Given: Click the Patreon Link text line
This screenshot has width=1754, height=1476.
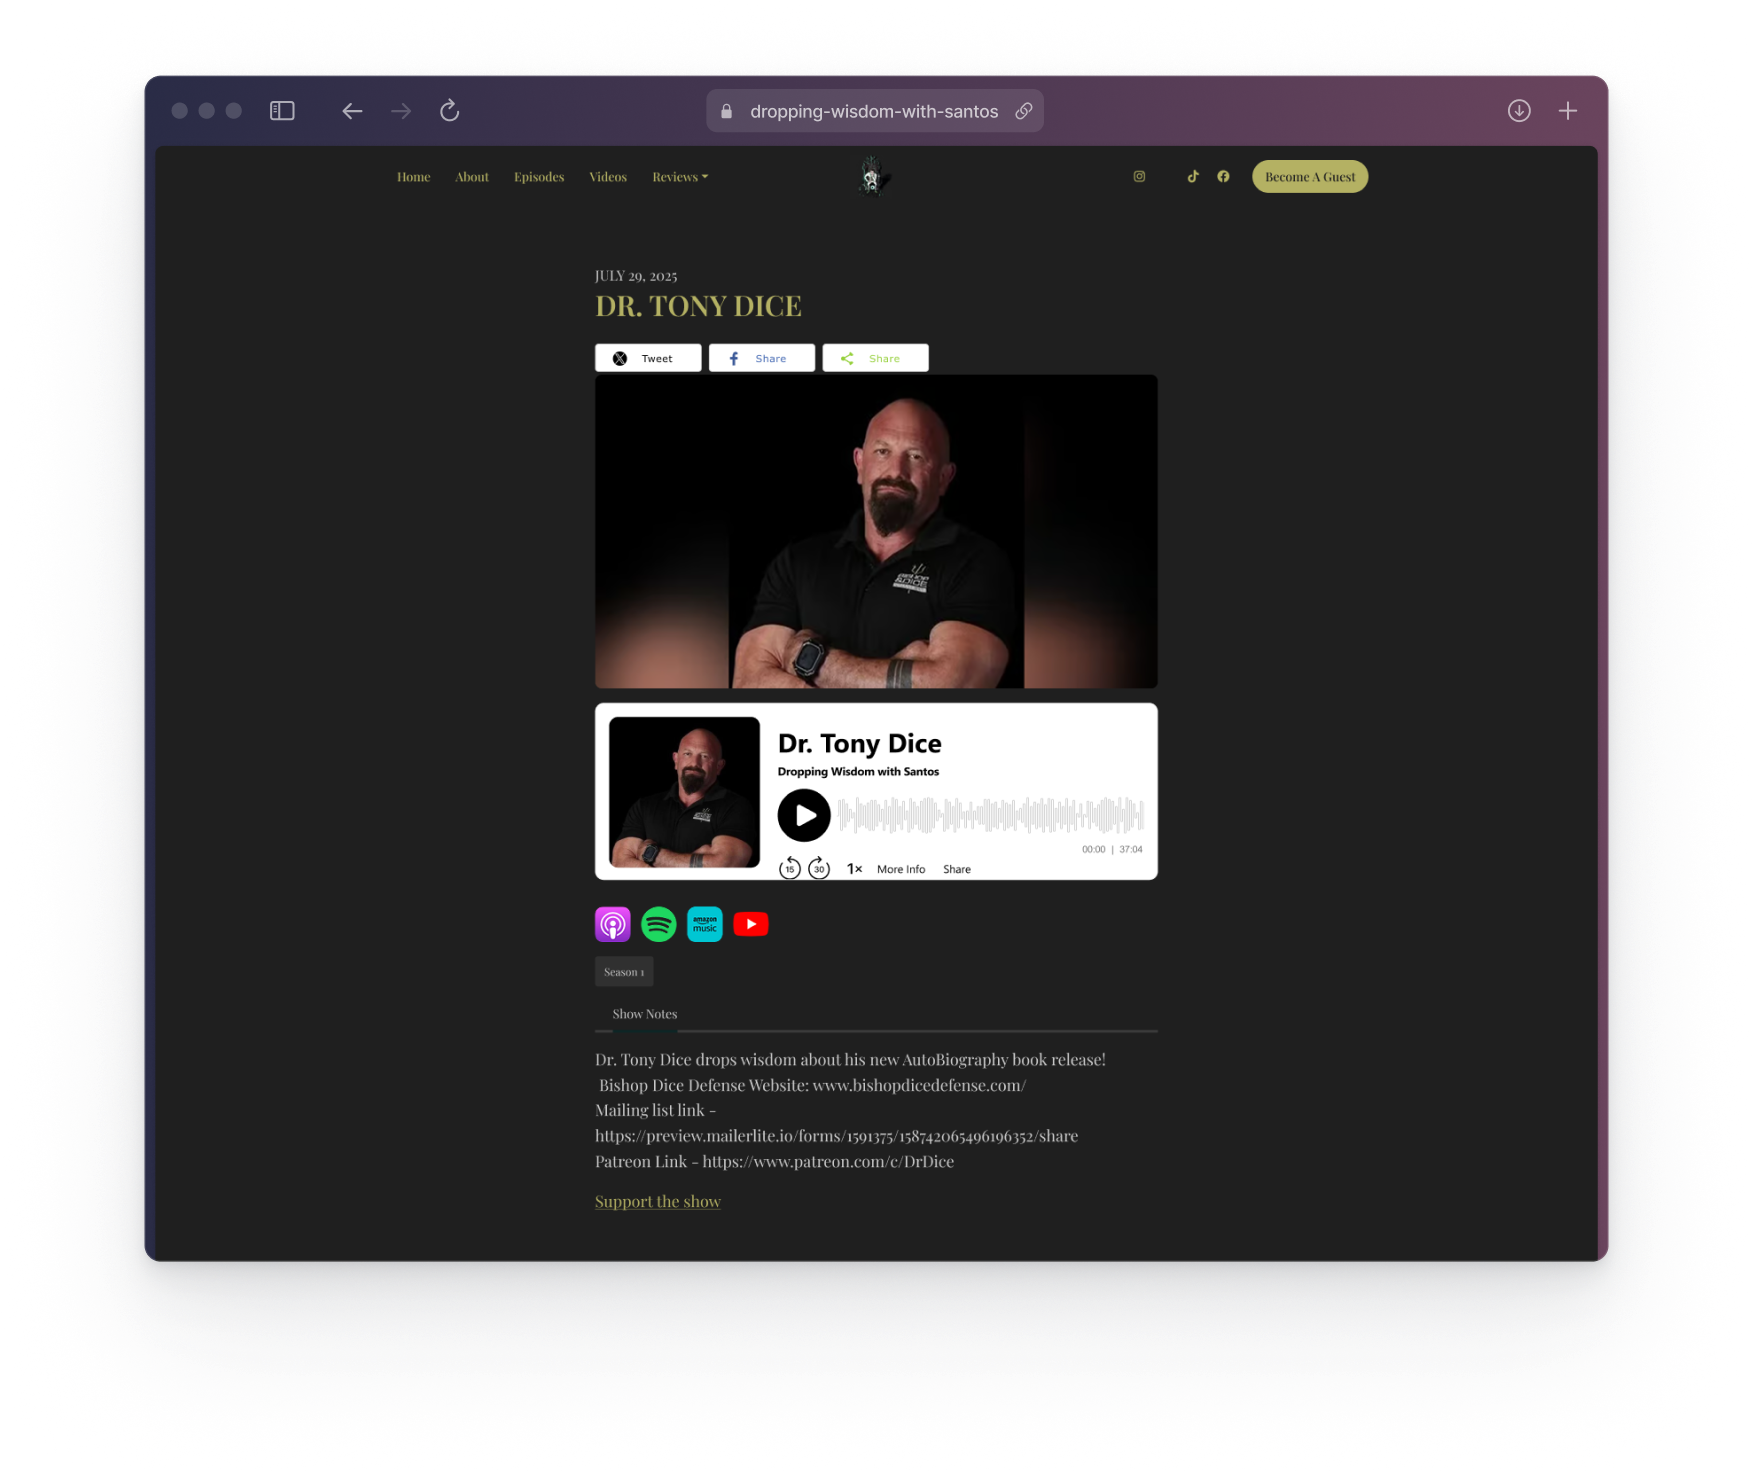Looking at the screenshot, I should [x=775, y=1162].
